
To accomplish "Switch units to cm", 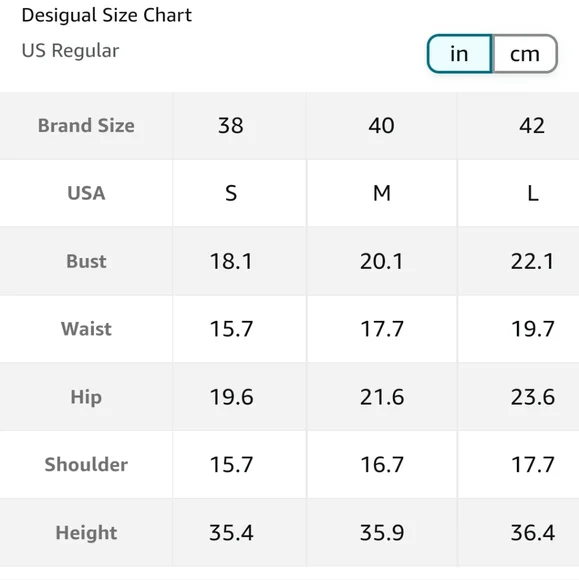I will (x=525, y=54).
